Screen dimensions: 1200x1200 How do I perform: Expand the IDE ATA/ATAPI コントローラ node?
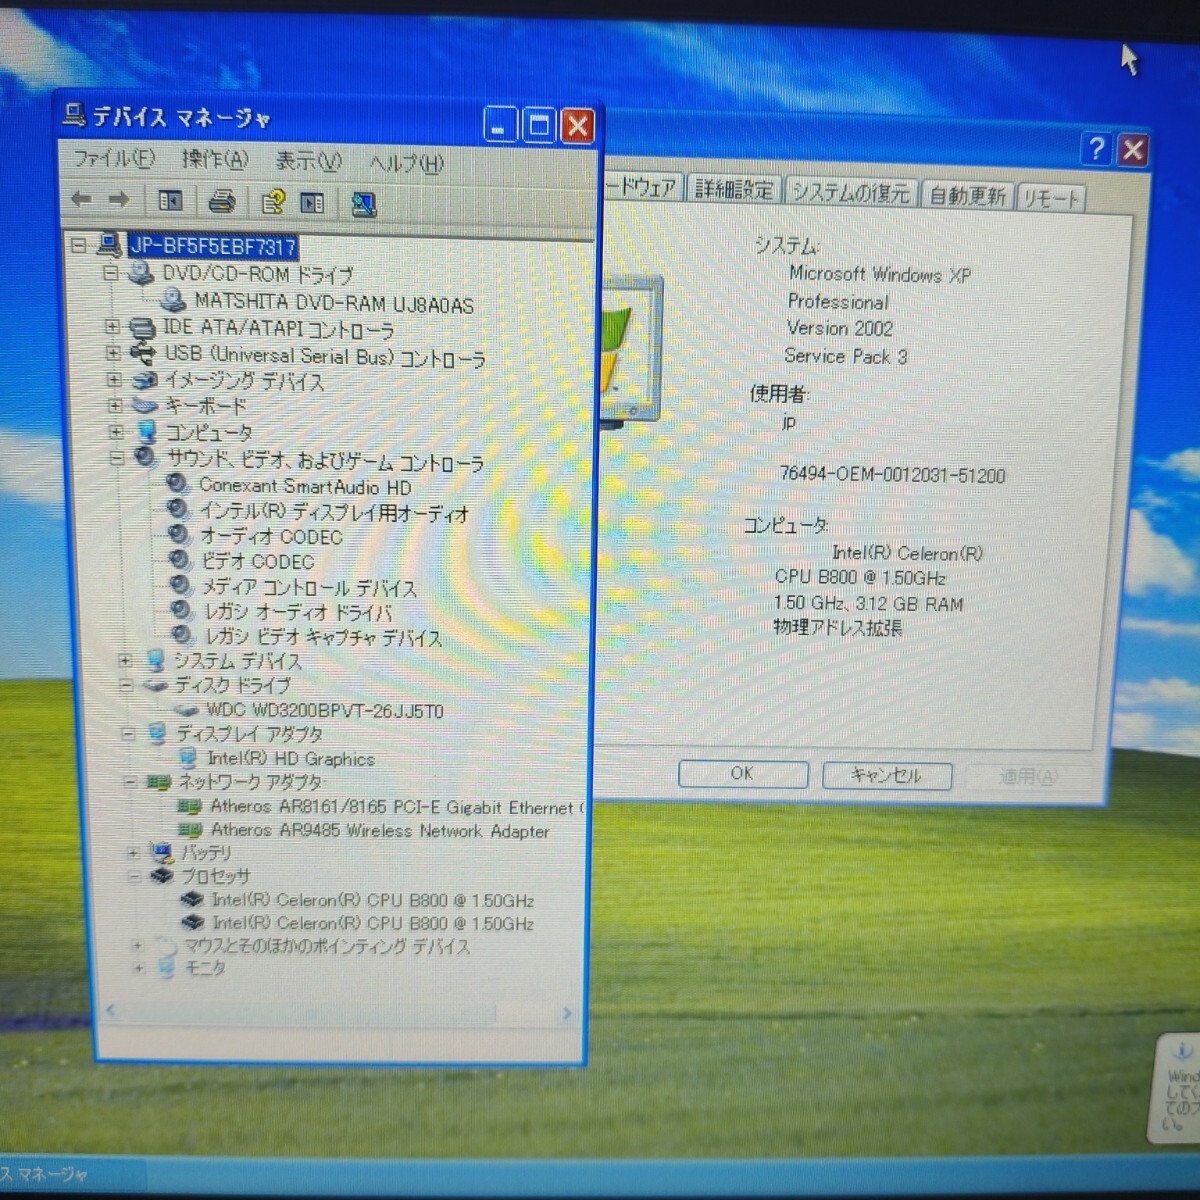tap(112, 326)
